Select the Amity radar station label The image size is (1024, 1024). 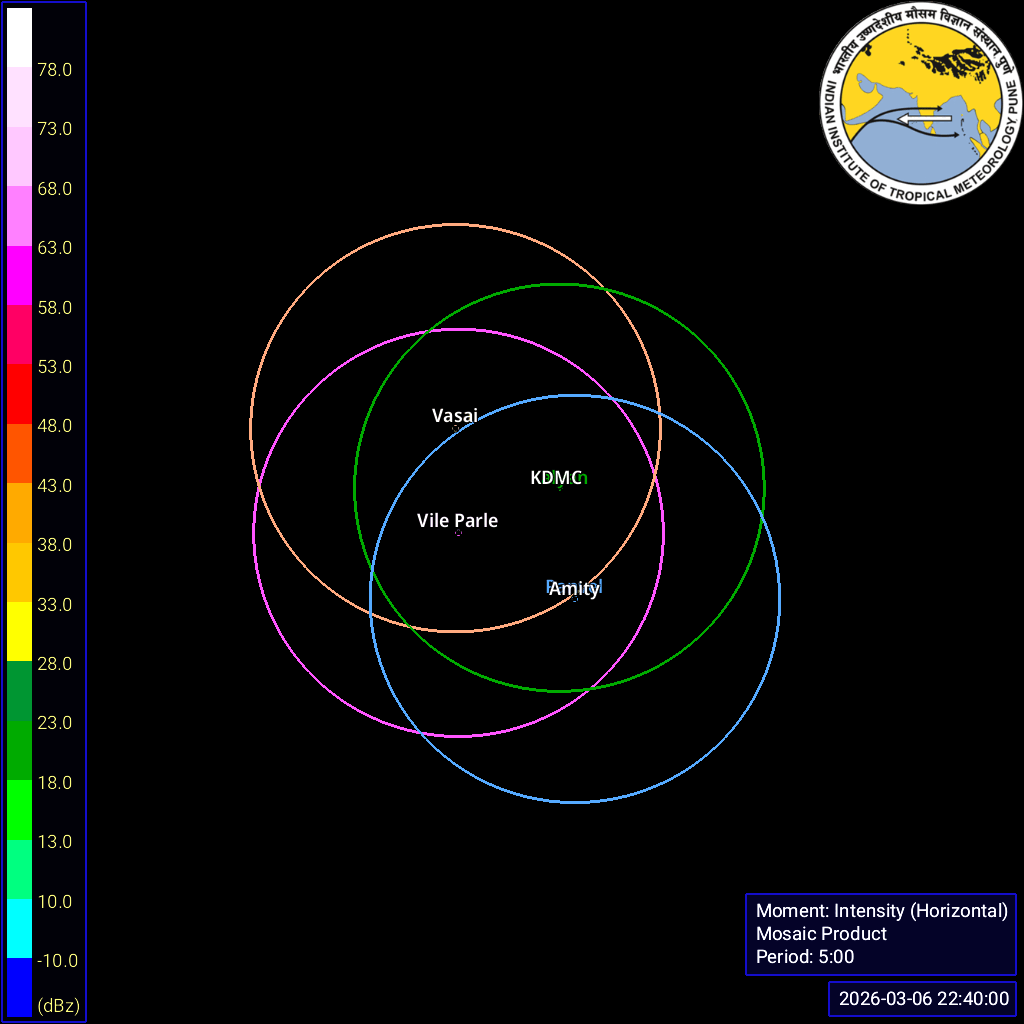(574, 589)
